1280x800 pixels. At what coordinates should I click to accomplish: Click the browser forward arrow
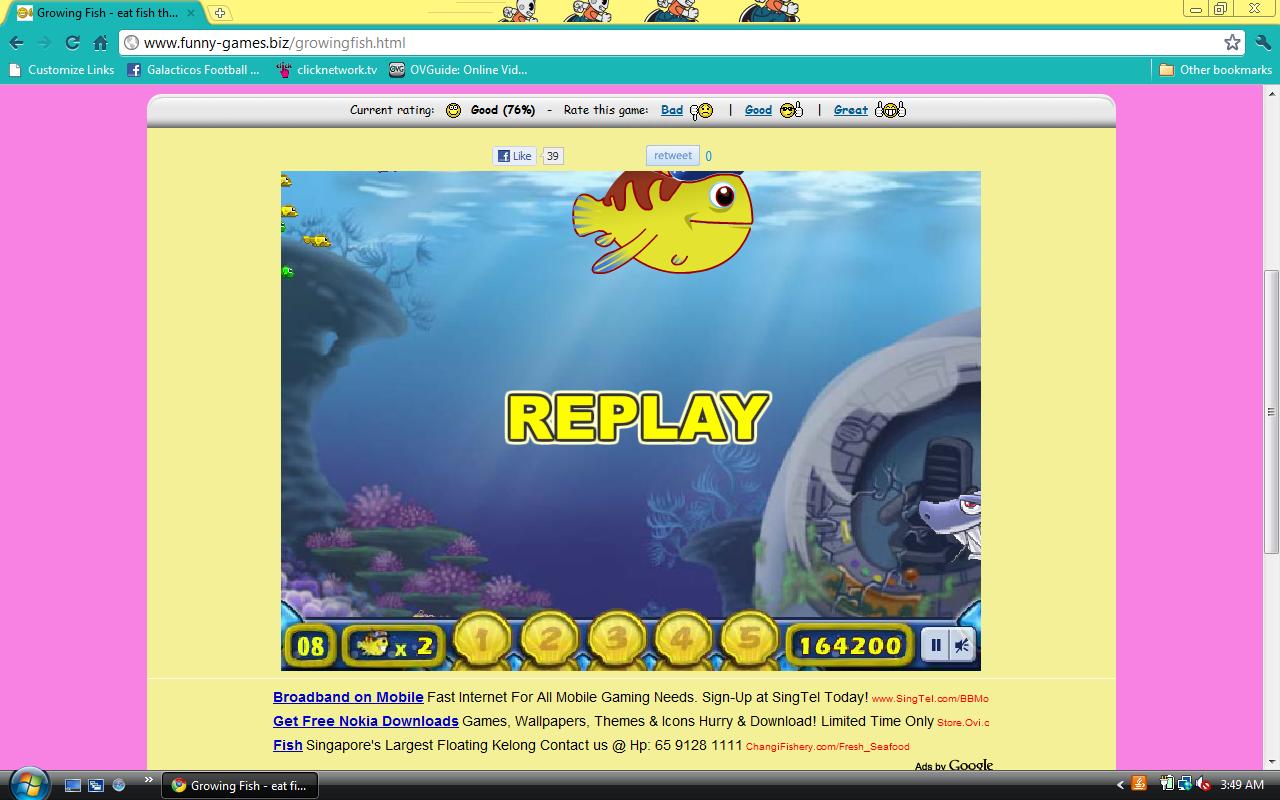tap(44, 42)
